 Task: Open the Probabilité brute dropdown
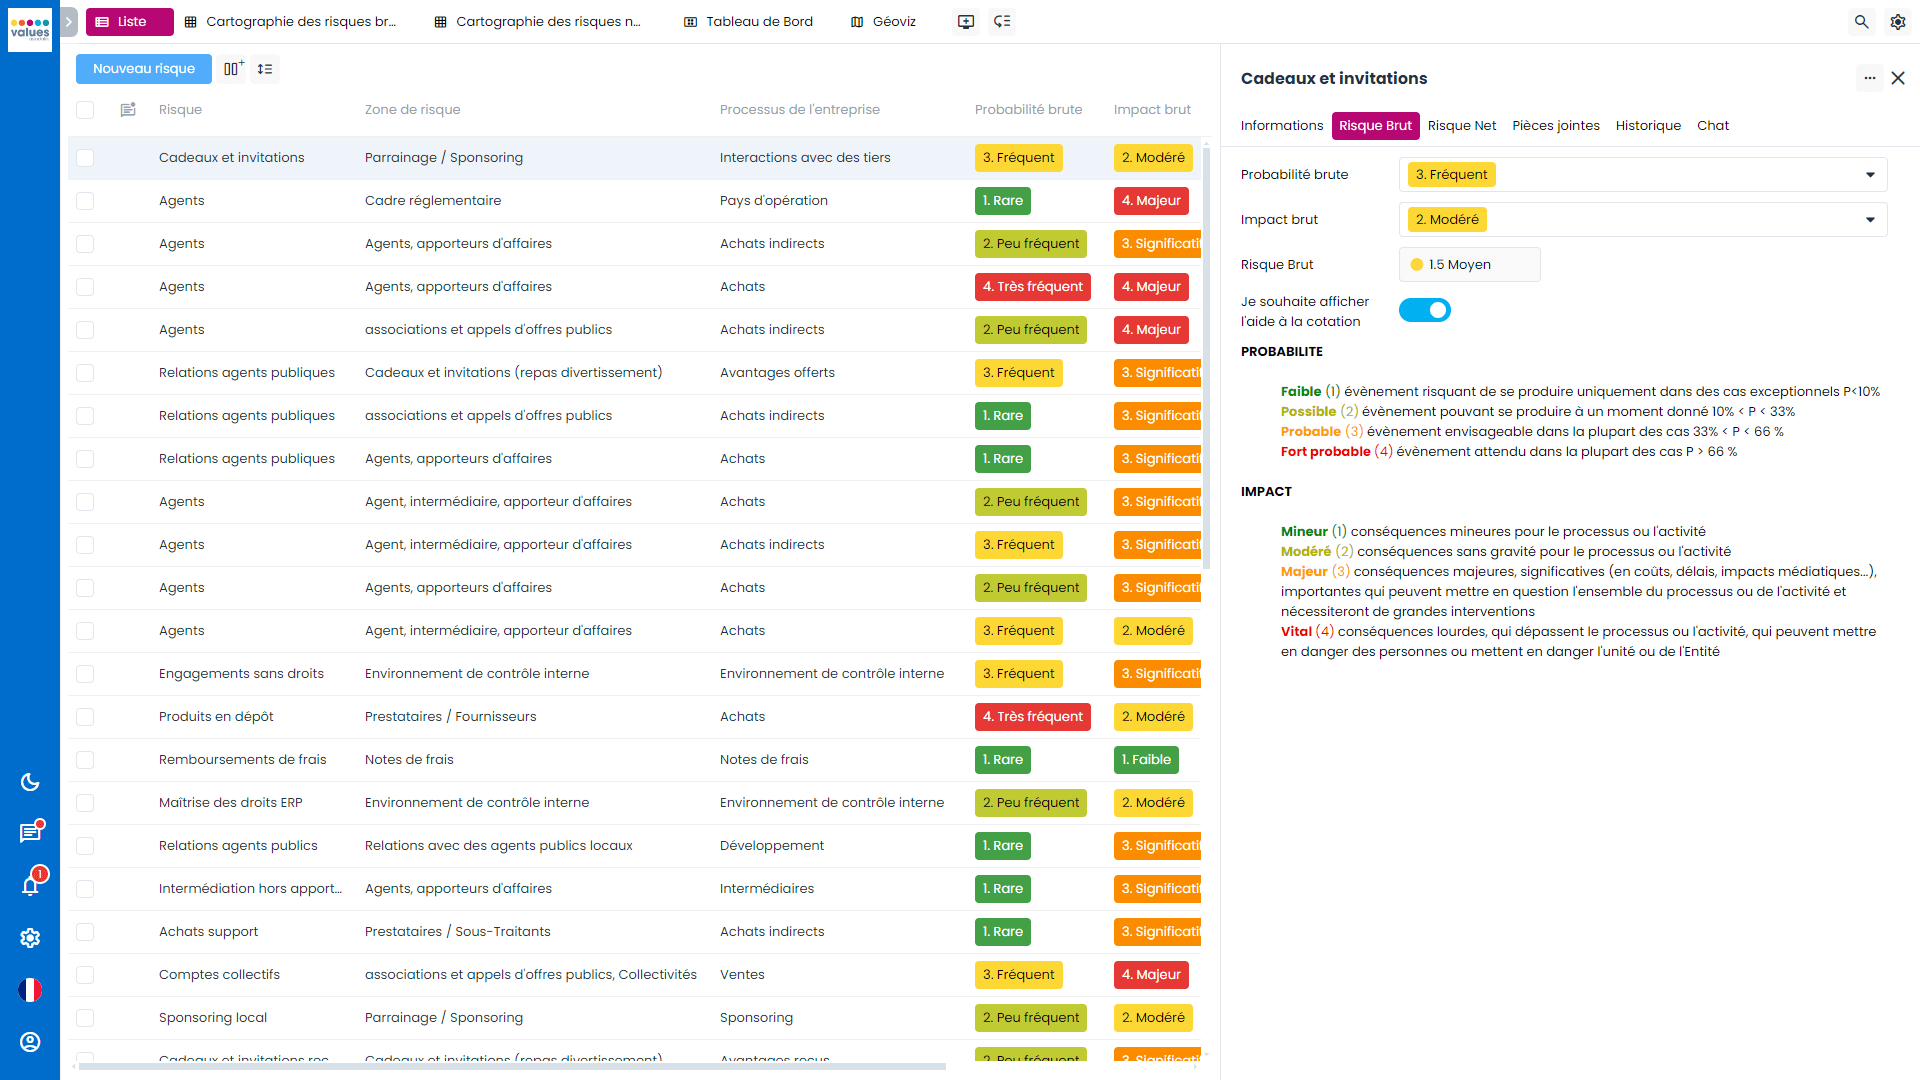tap(1643, 175)
